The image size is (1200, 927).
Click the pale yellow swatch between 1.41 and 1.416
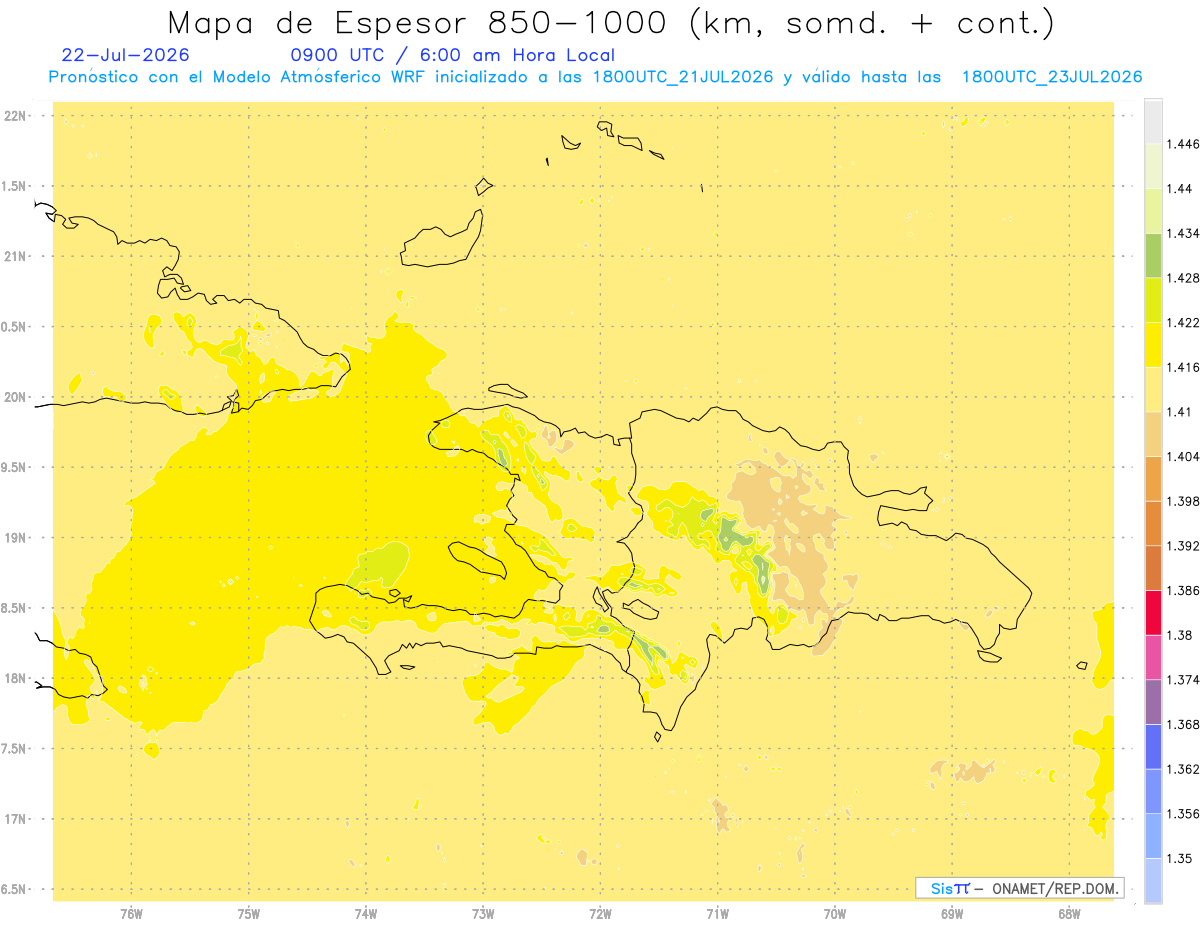click(1153, 389)
